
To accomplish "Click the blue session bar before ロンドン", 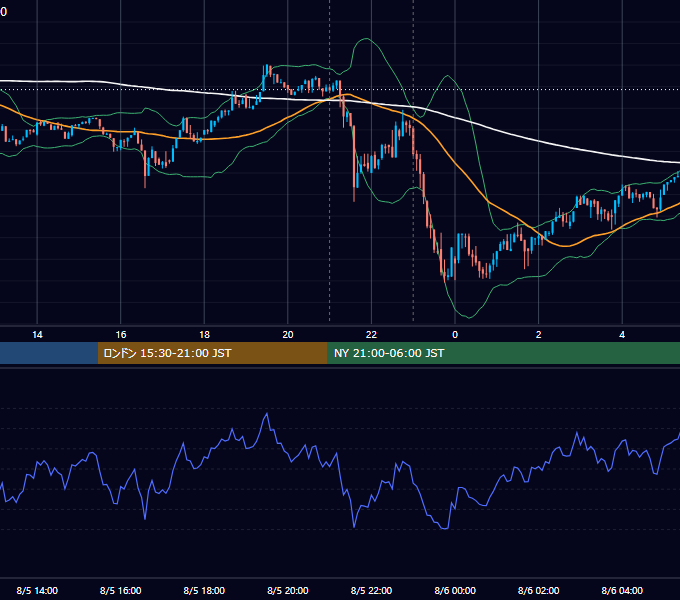I will click(49, 353).
